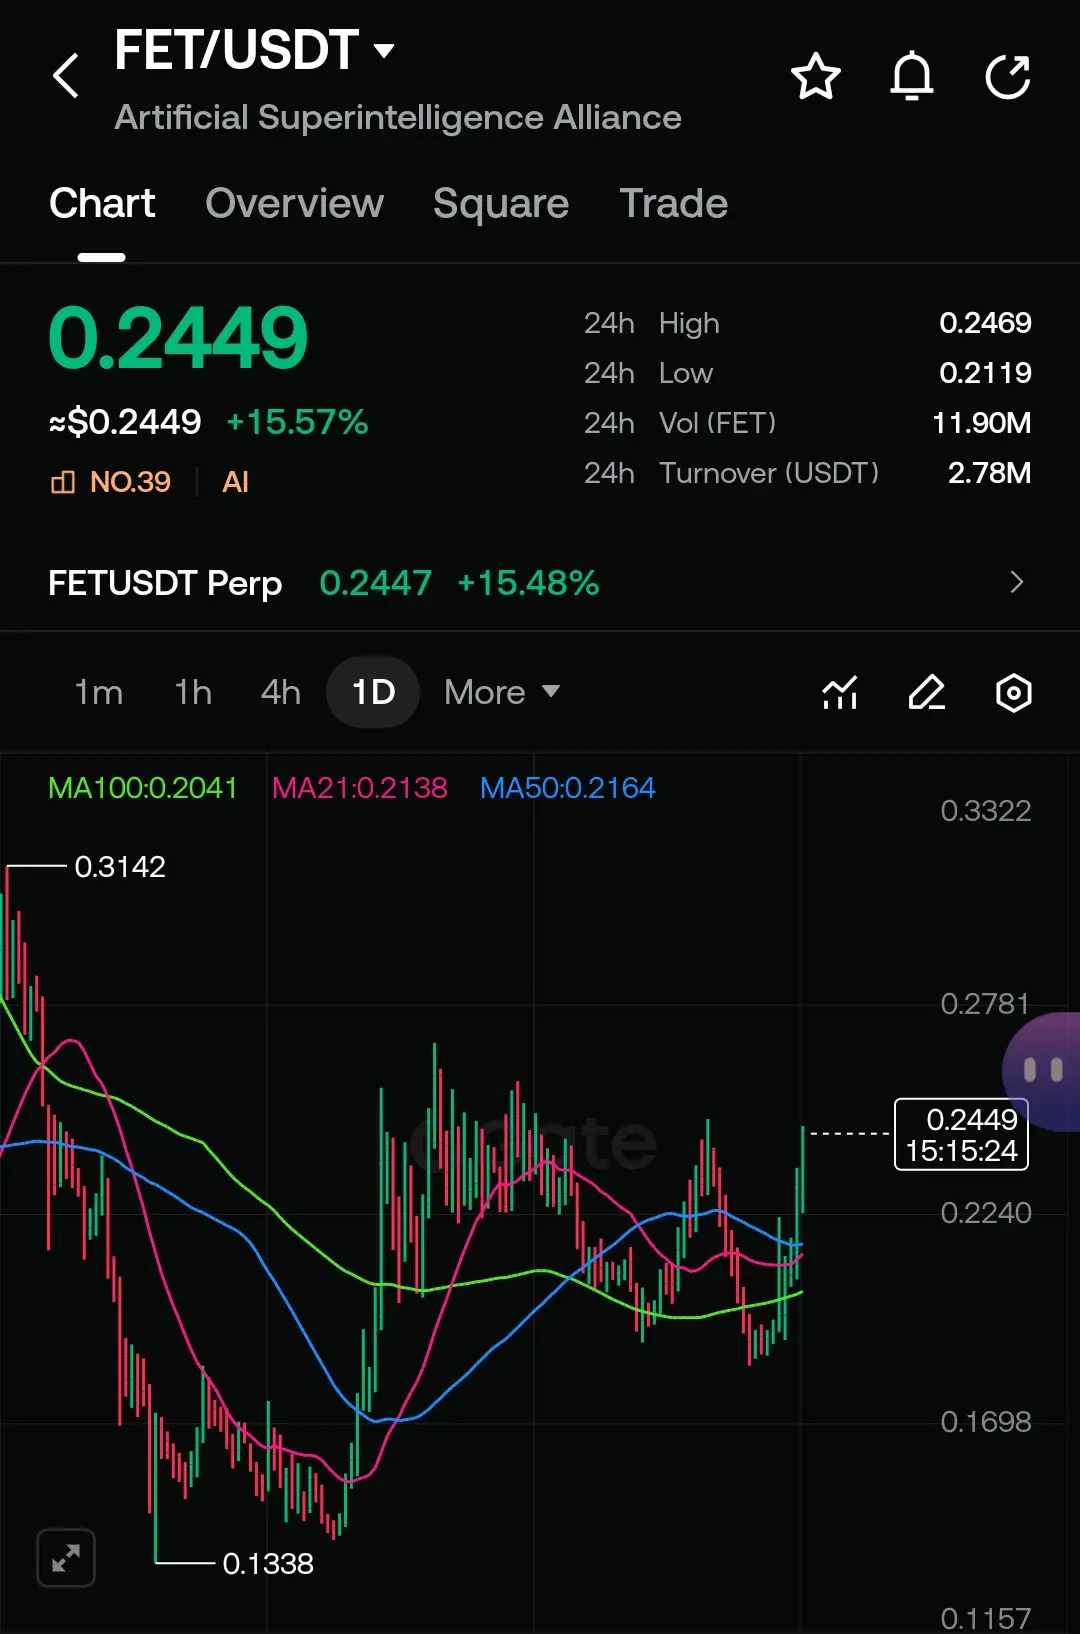The image size is (1080, 1634).
Task: Tap the current price 0.2449 headline
Action: coord(178,338)
